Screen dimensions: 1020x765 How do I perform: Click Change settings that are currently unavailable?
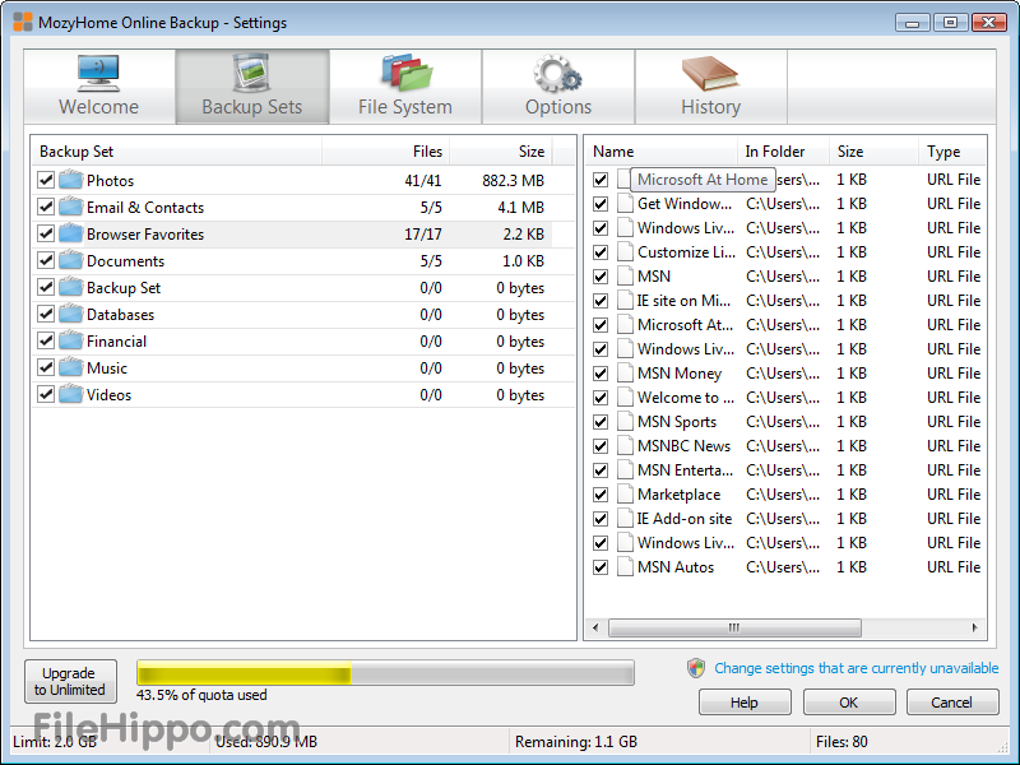tap(856, 668)
